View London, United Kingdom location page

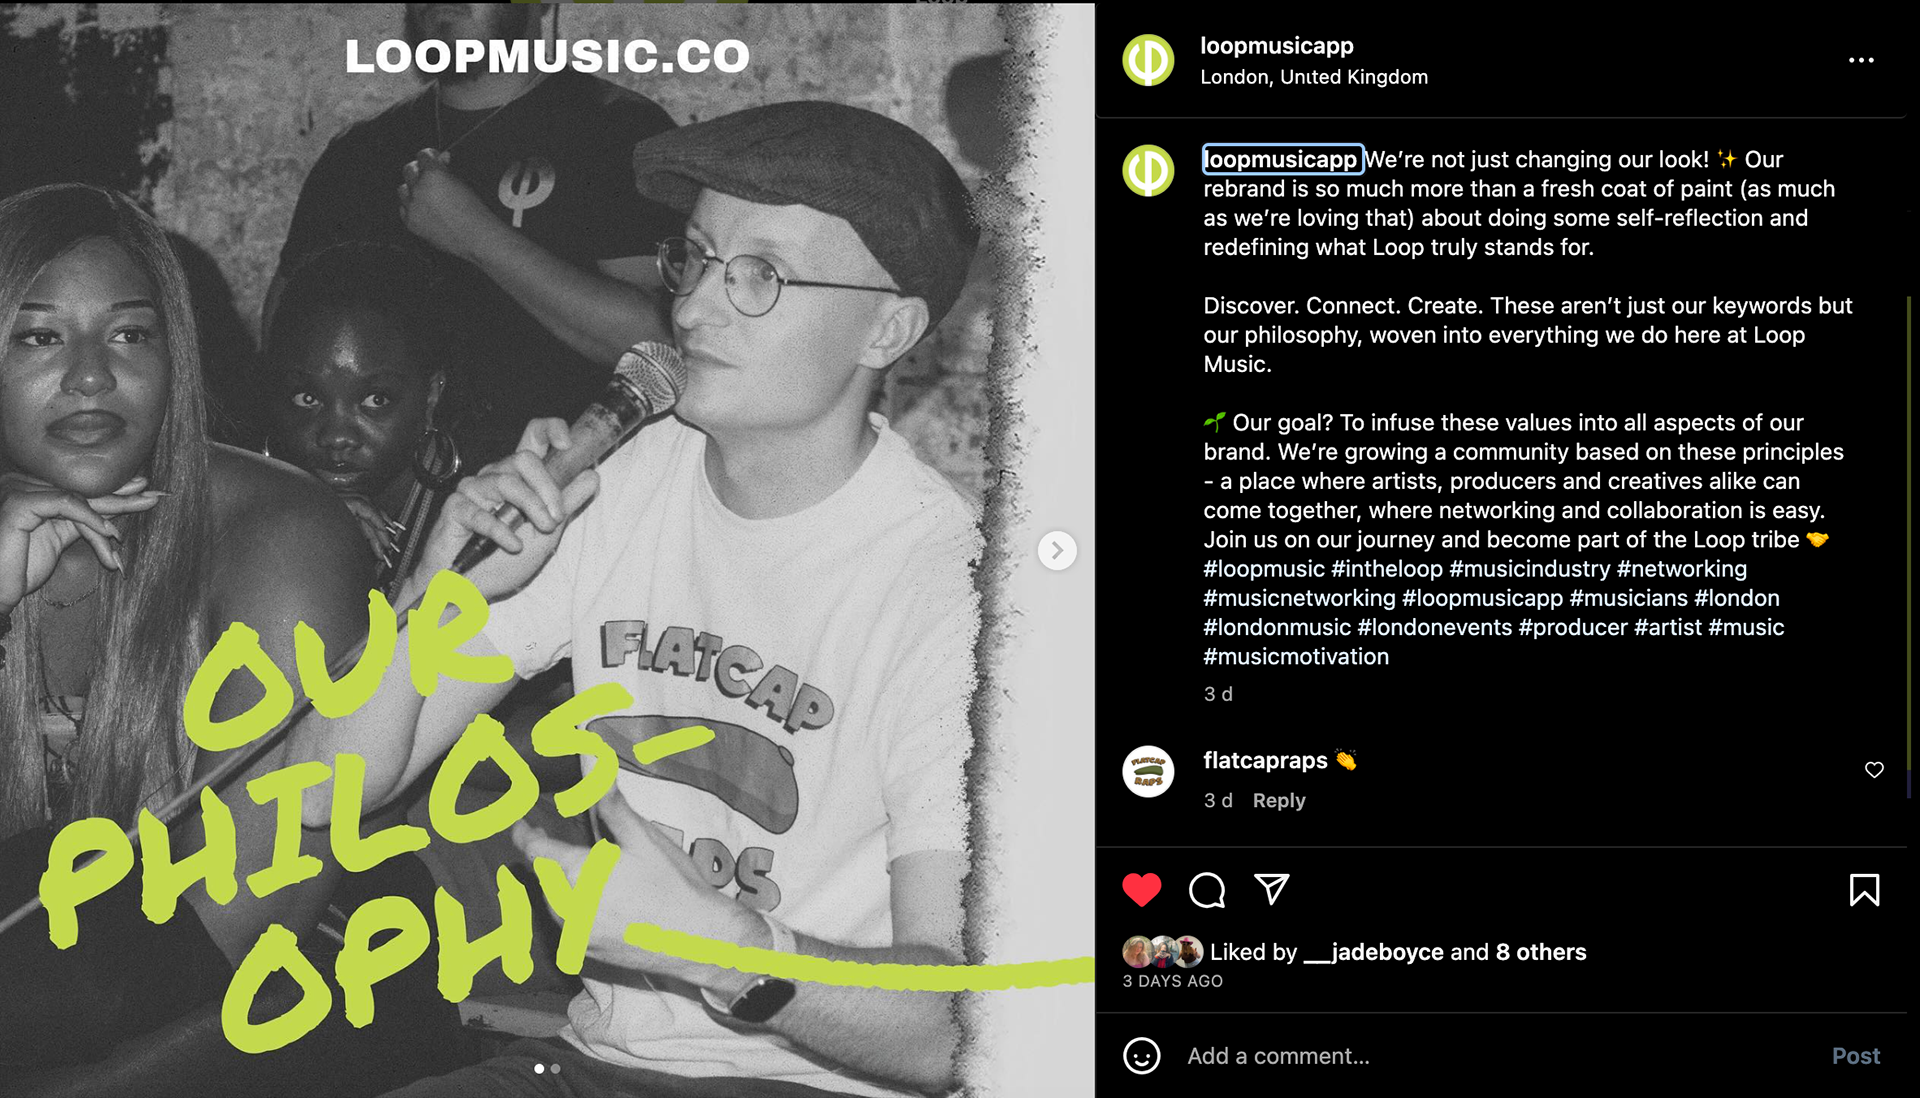coord(1314,77)
